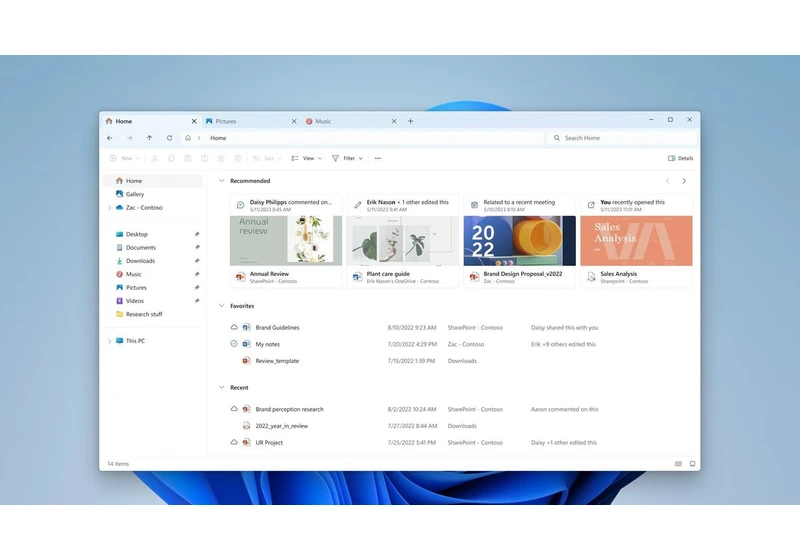Add a new tab with plus button
The width and height of the screenshot is (800, 560).
[x=410, y=121]
